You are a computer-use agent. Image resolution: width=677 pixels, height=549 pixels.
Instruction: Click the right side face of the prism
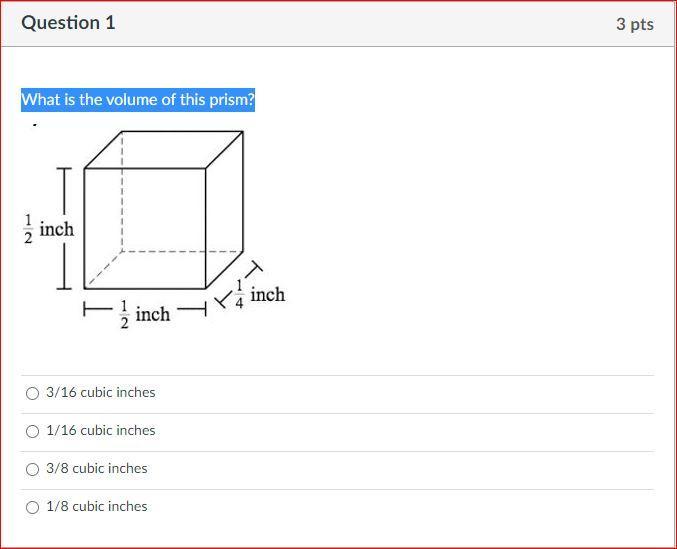coord(225,210)
